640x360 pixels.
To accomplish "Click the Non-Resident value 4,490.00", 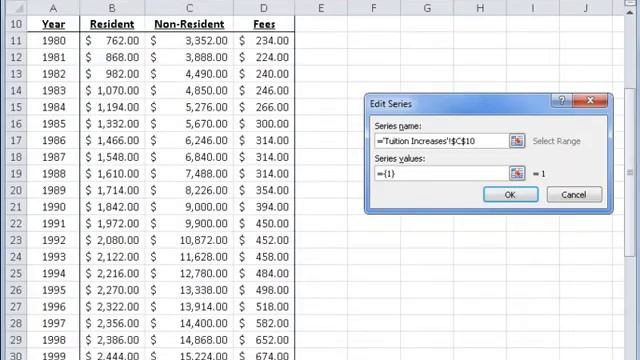I will tap(189, 74).
